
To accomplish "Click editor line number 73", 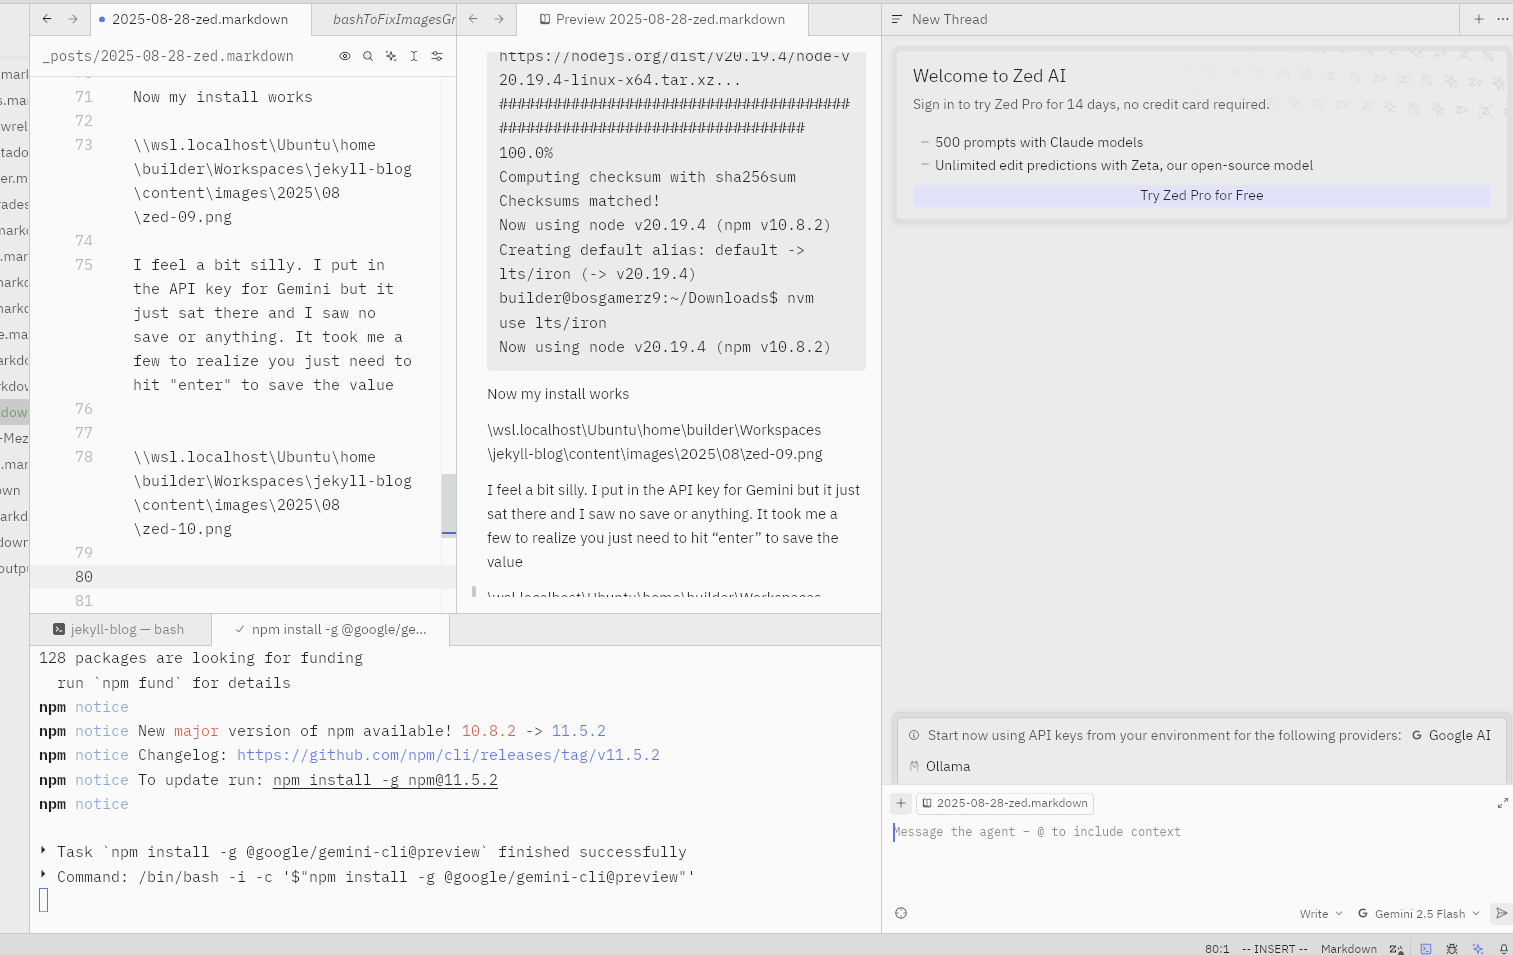I will [x=84, y=145].
